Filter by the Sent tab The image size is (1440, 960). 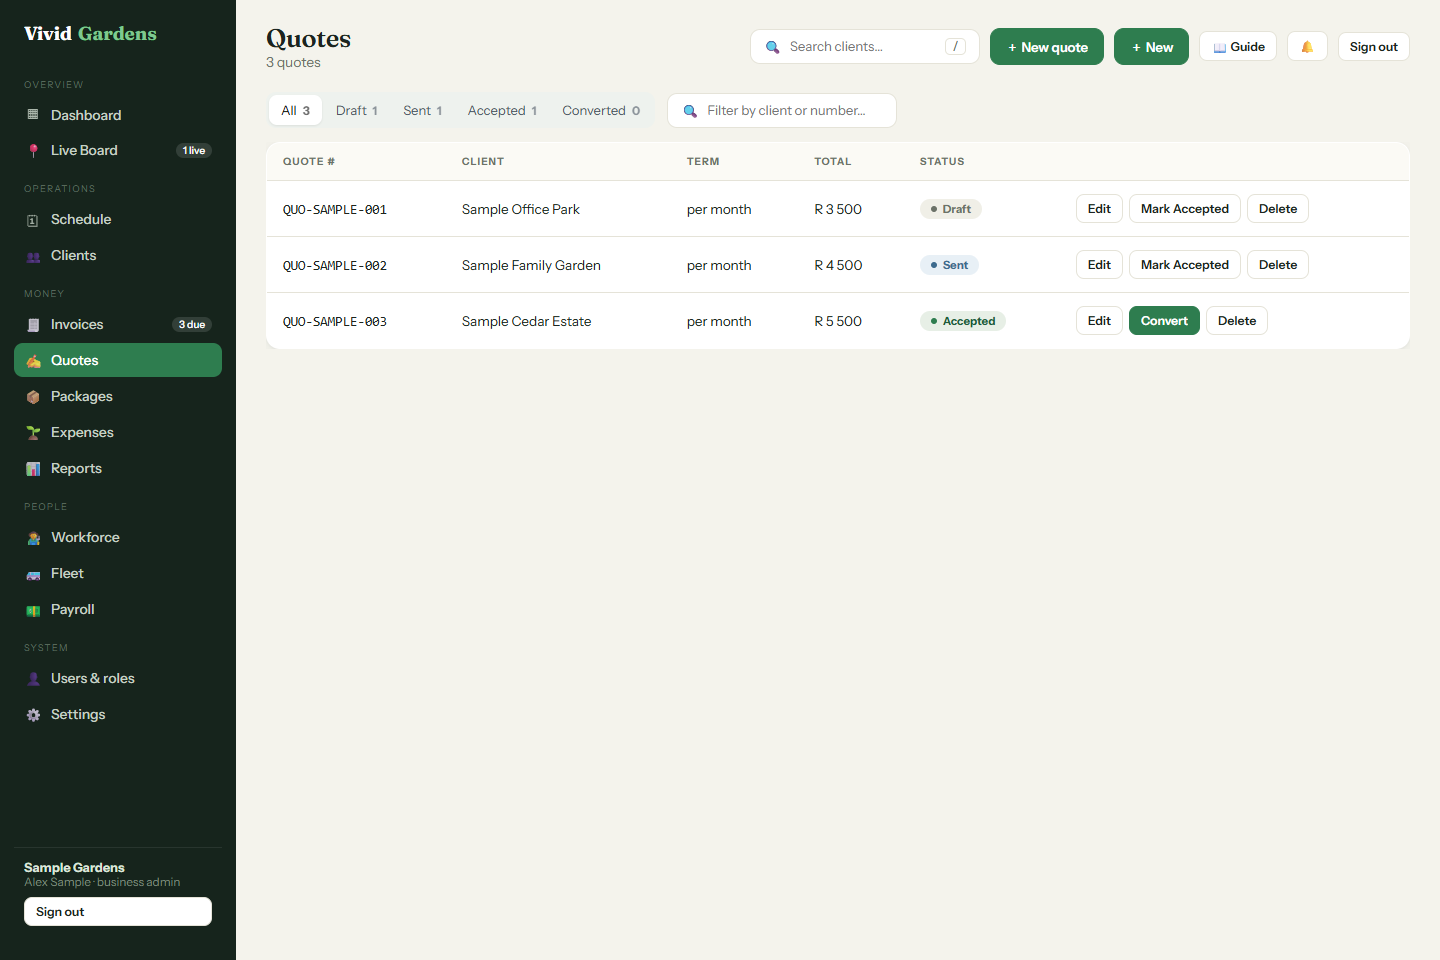423,110
